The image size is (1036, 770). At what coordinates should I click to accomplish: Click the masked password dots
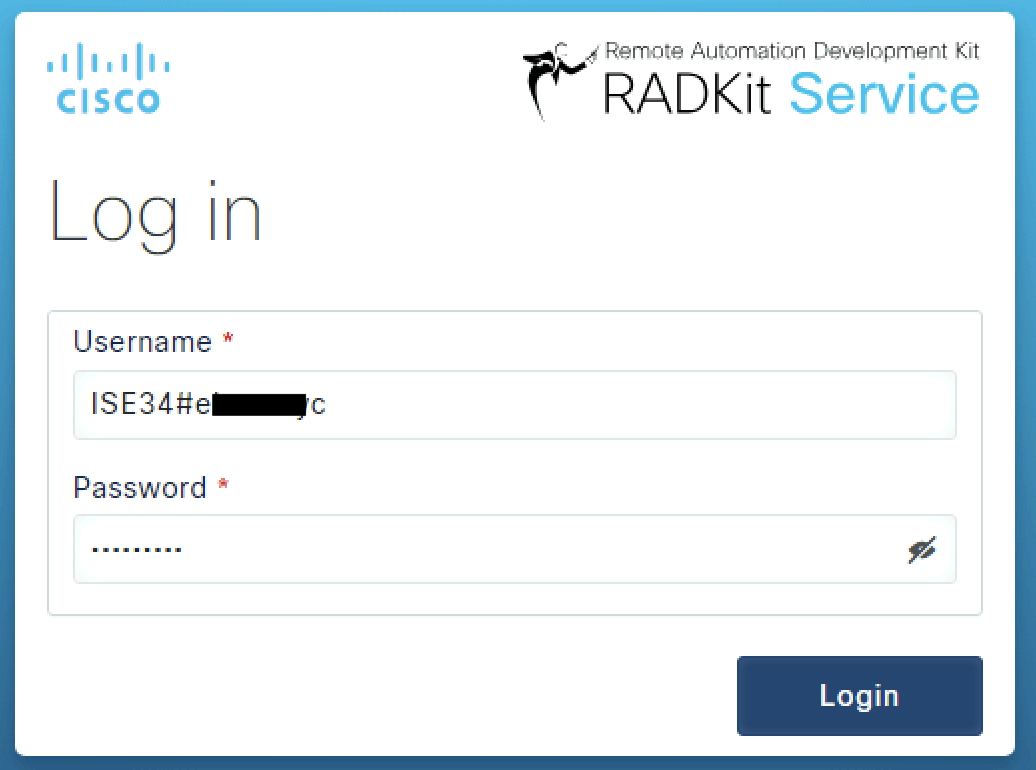pos(137,549)
